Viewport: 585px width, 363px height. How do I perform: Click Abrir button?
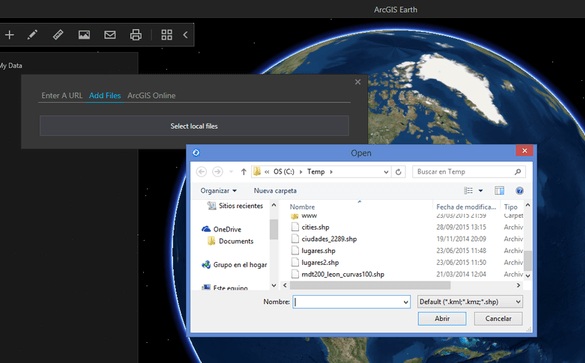[442, 319]
